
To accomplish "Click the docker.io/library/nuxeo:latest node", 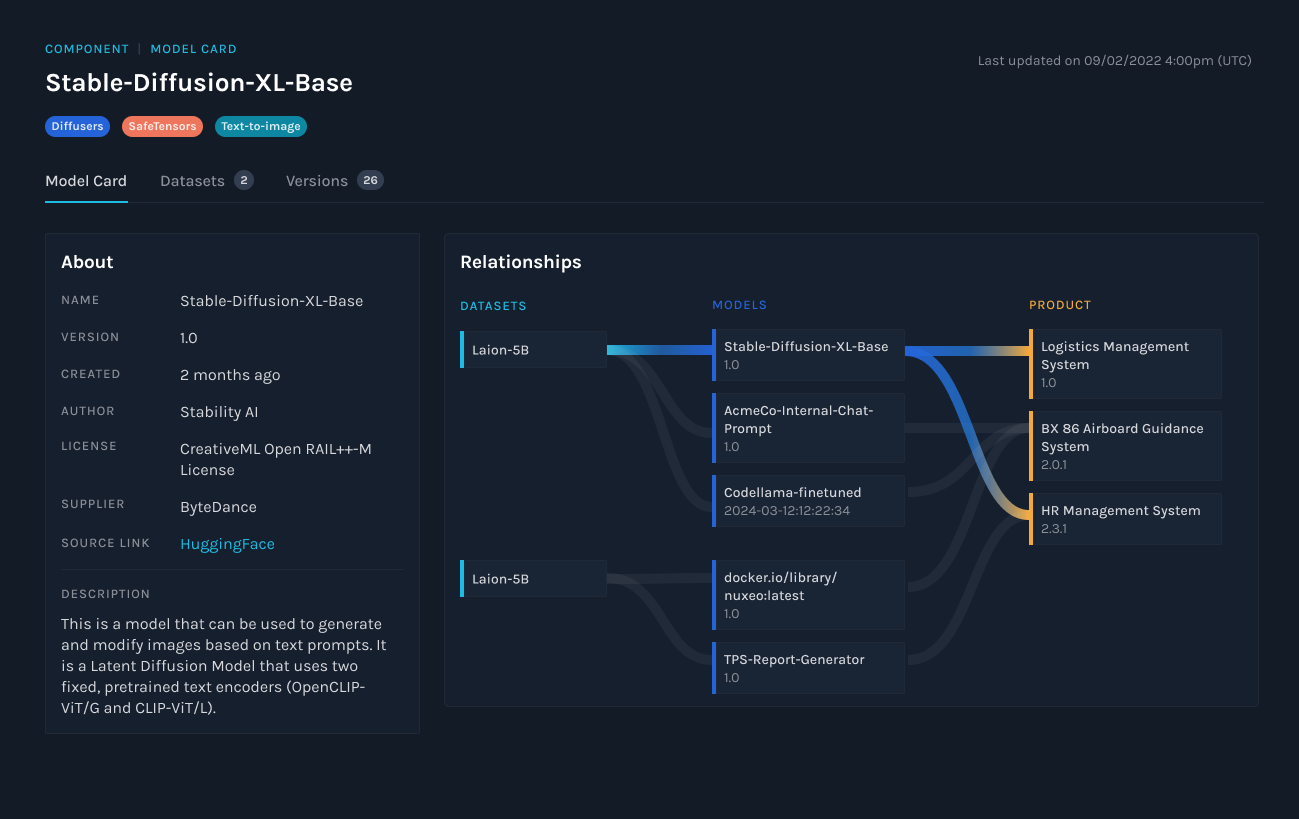I will [808, 595].
